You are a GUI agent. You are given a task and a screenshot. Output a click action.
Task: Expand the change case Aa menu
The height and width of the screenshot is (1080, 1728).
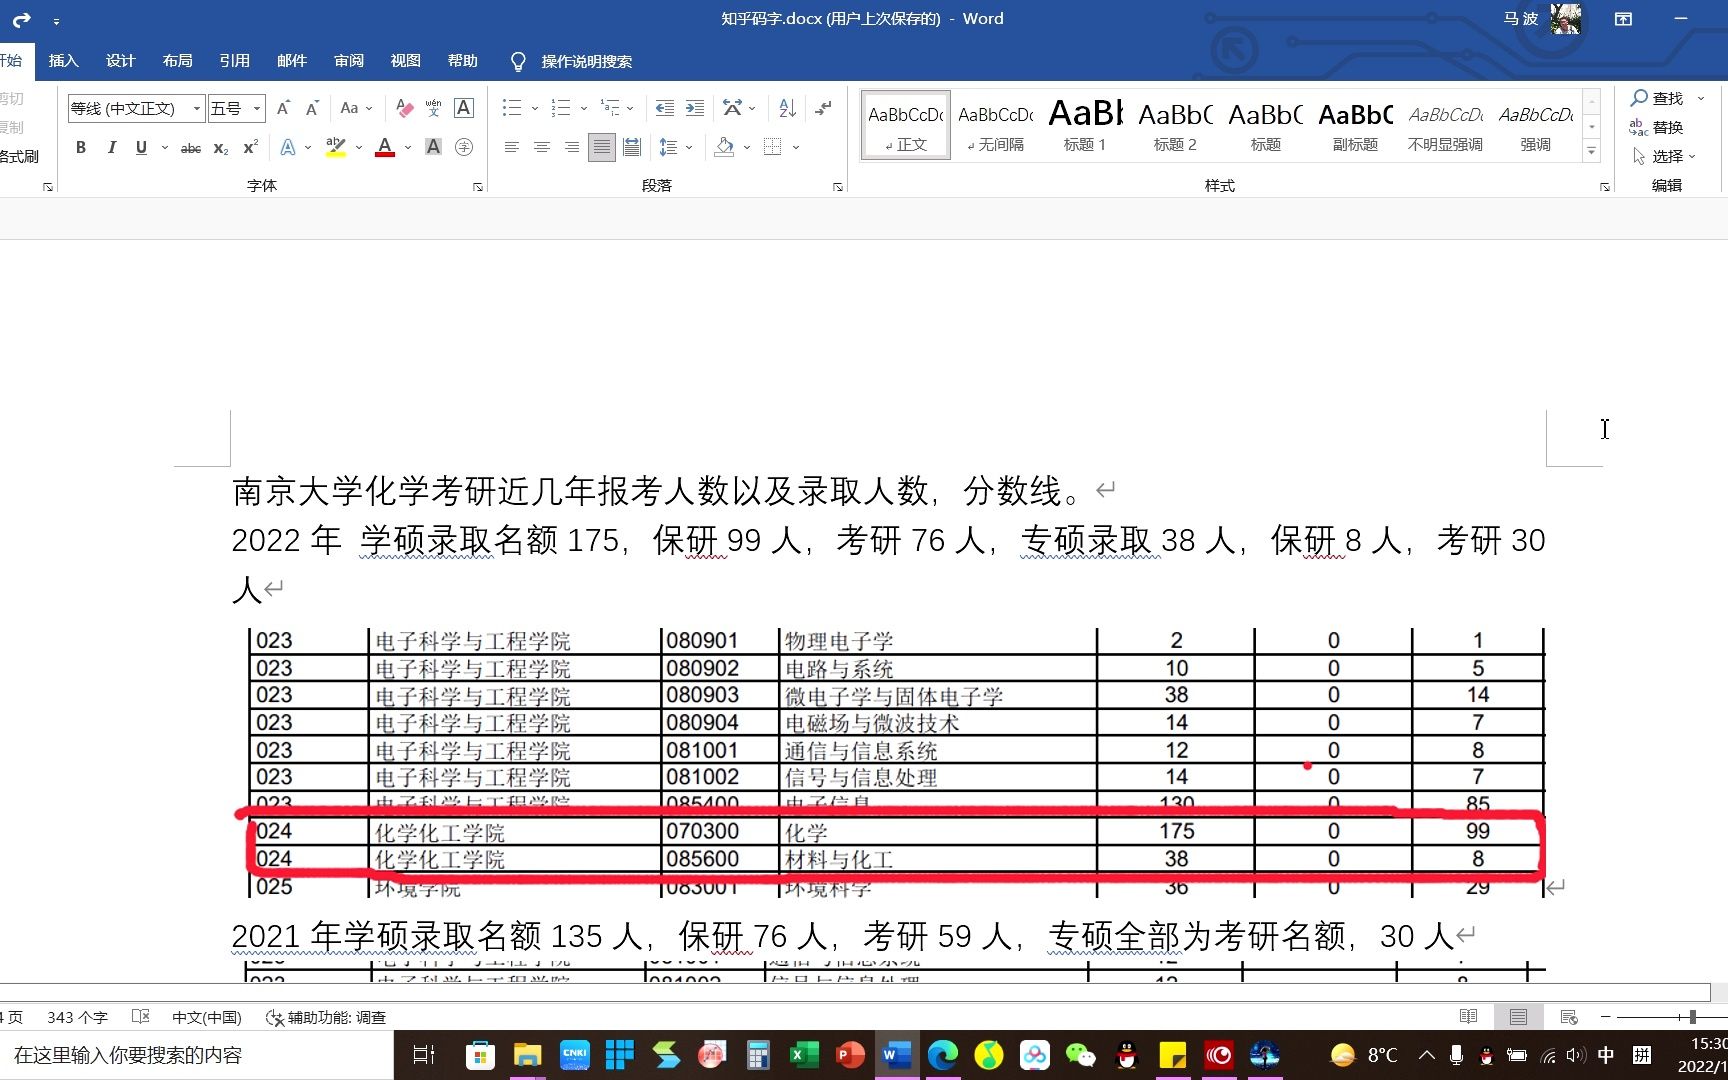click(x=356, y=108)
